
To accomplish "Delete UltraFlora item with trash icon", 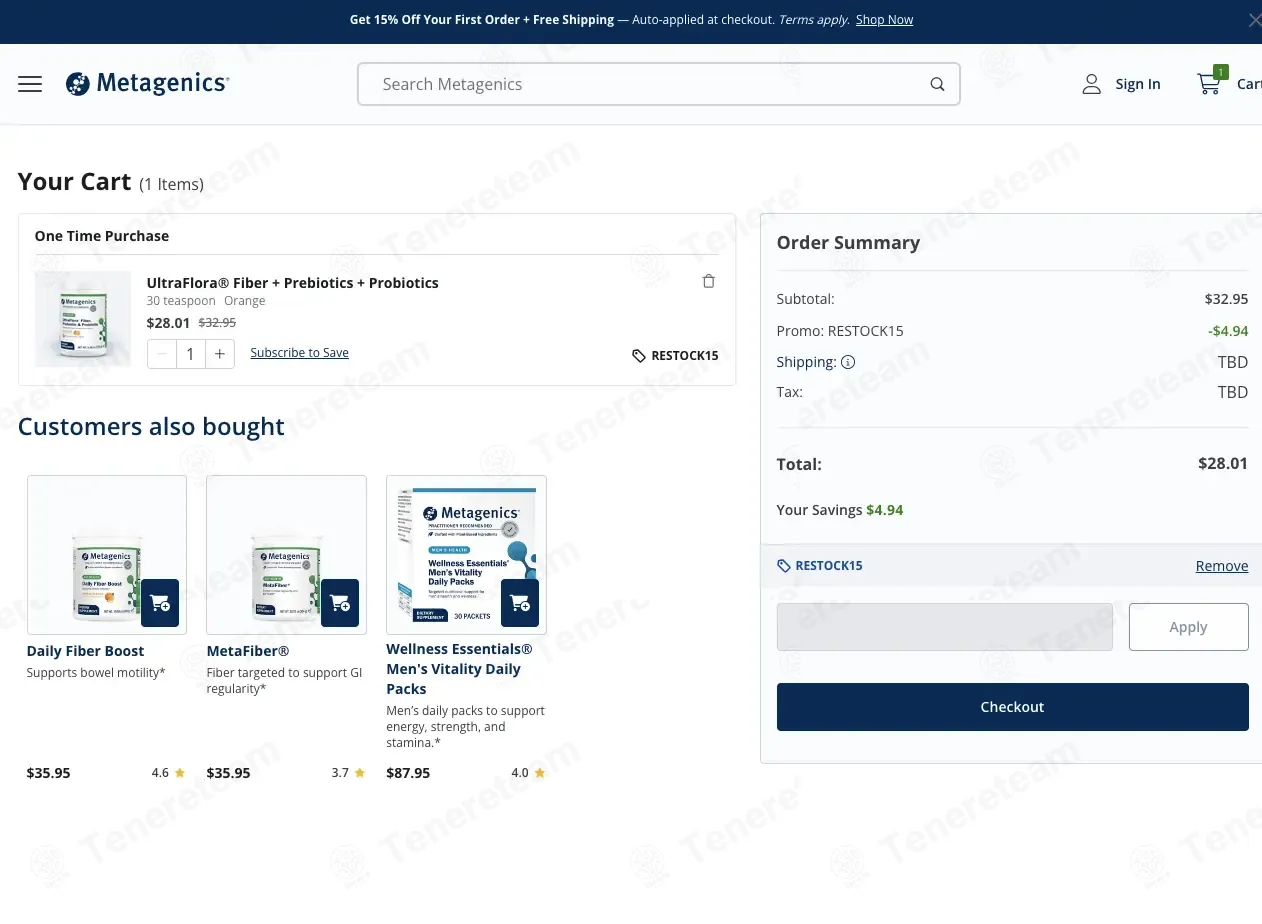I will (709, 281).
